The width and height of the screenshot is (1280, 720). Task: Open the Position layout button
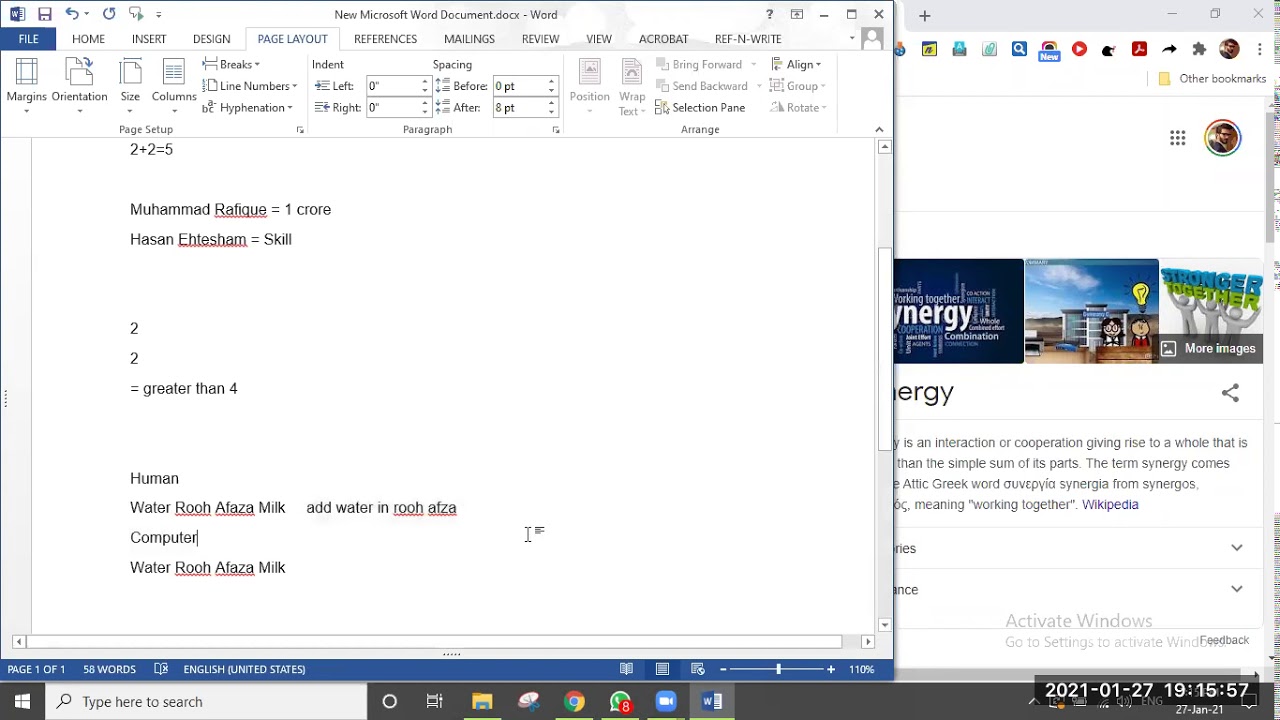(589, 86)
